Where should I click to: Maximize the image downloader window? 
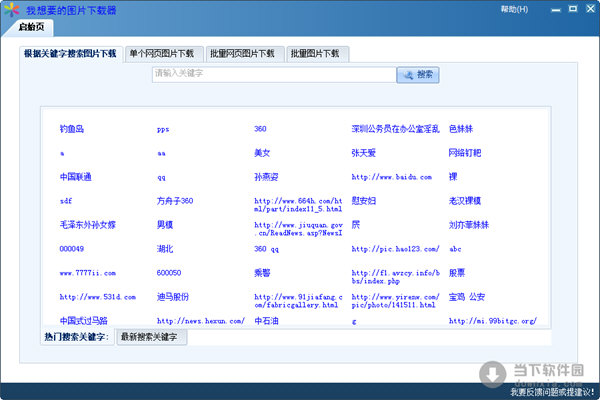pos(573,9)
